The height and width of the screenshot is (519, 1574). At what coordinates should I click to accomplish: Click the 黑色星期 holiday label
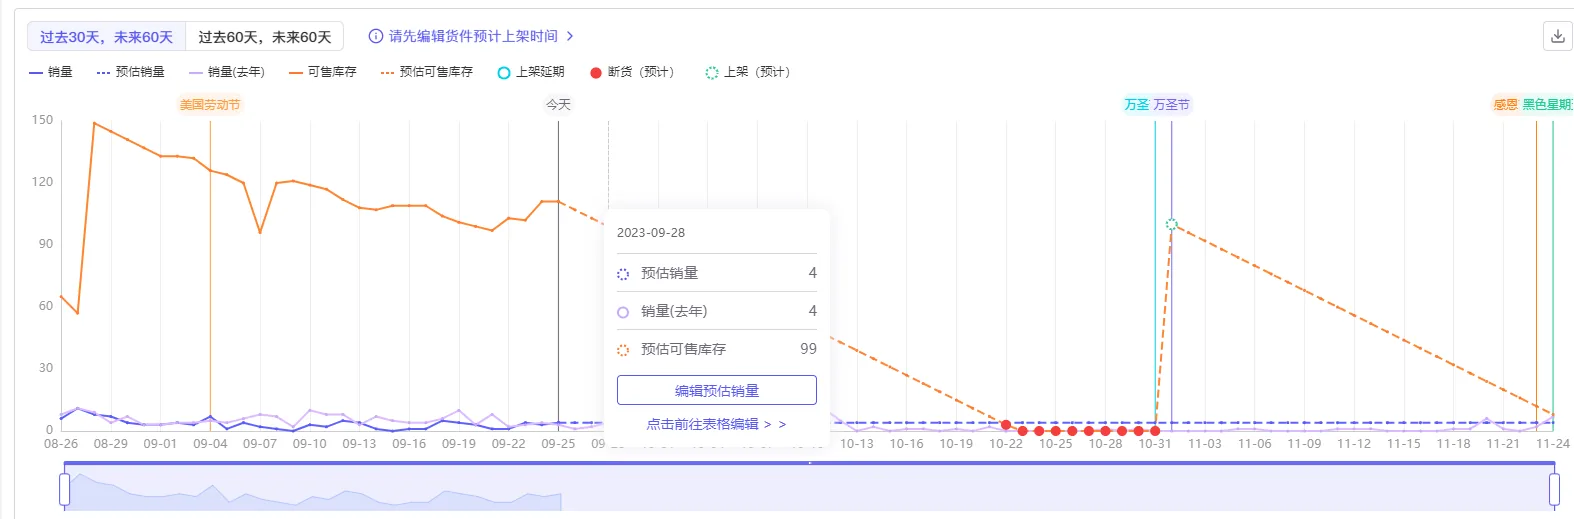pos(1547,104)
